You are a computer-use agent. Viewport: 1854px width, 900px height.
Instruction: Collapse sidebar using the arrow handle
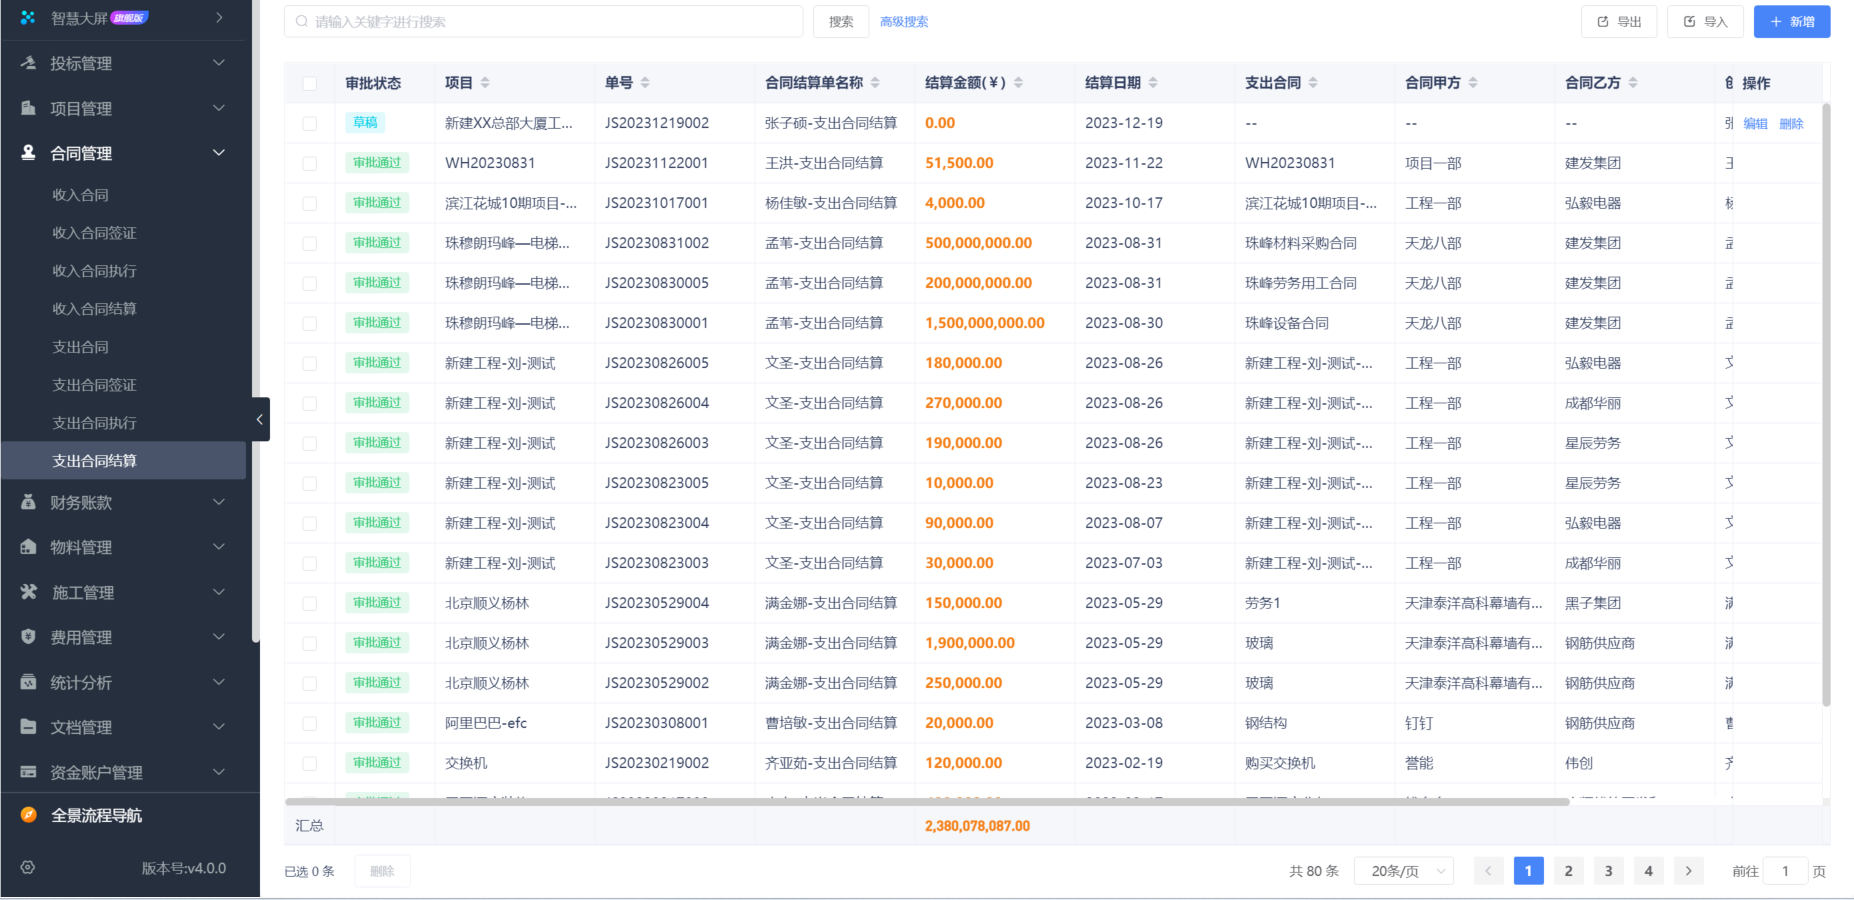point(260,420)
